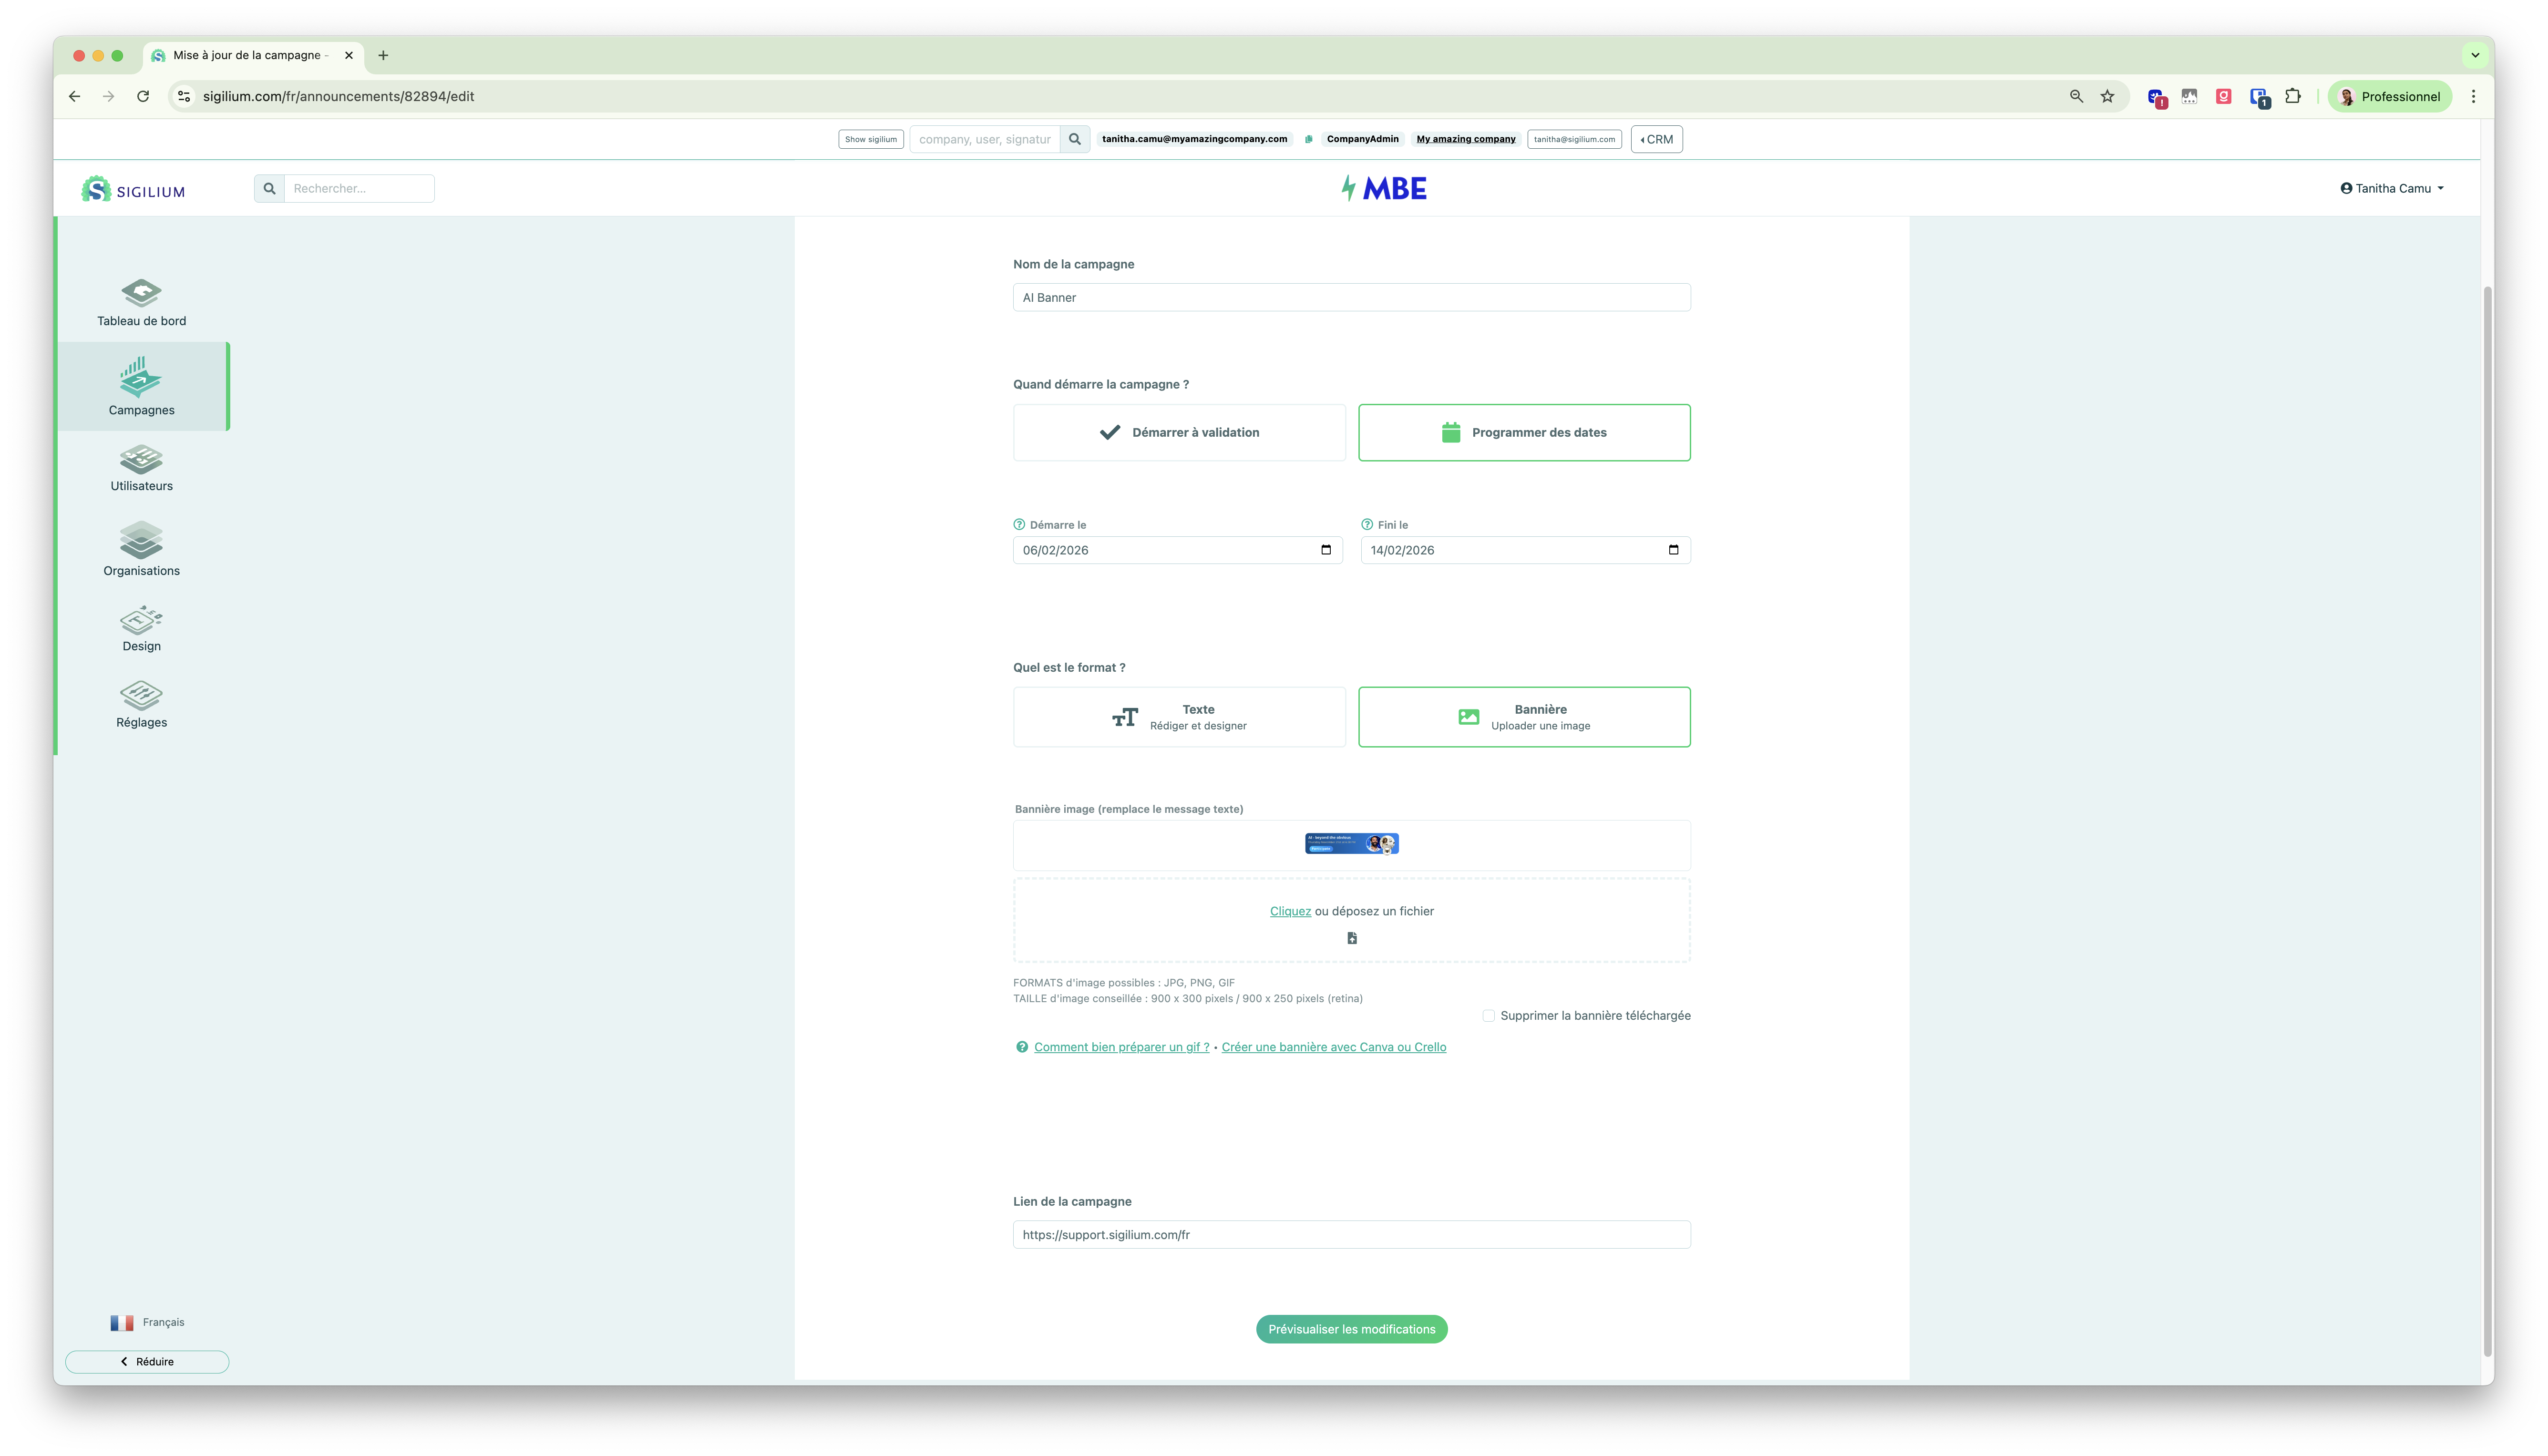Click the admin bar search magnifier button
The image size is (2548, 1456).
(x=1075, y=139)
